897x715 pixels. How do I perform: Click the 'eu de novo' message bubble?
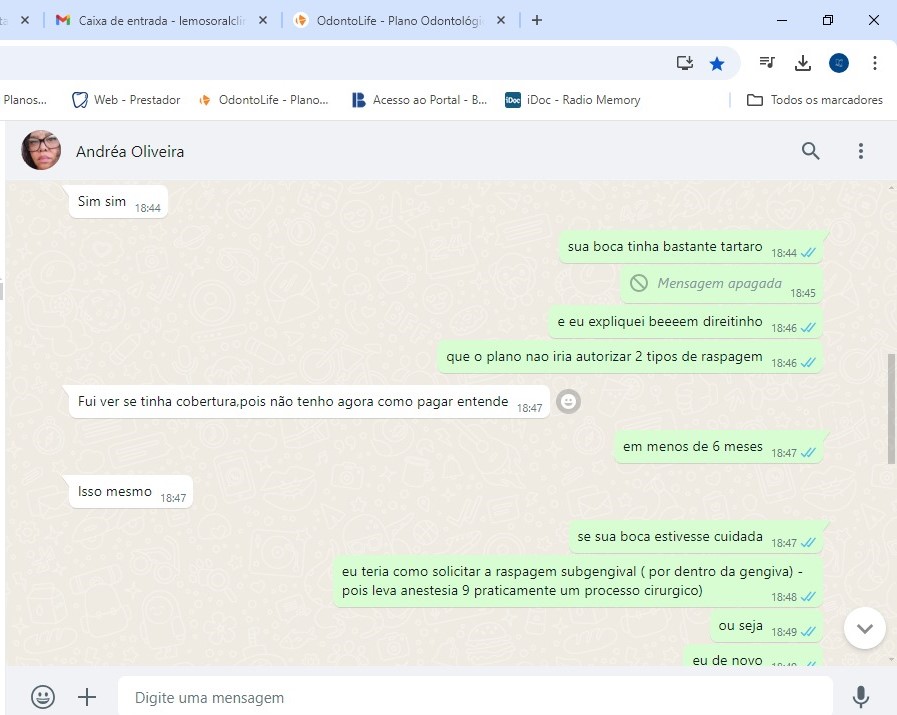753,657
